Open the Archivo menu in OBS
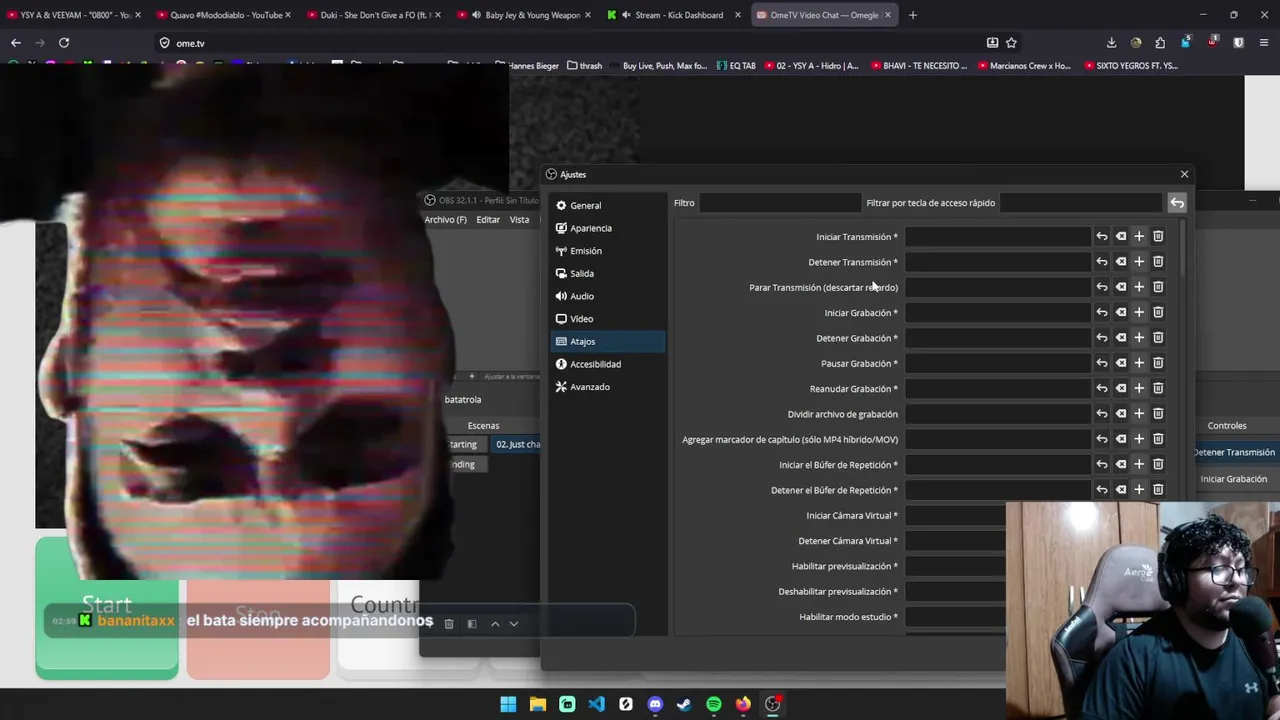This screenshot has width=1280, height=720. 445,220
